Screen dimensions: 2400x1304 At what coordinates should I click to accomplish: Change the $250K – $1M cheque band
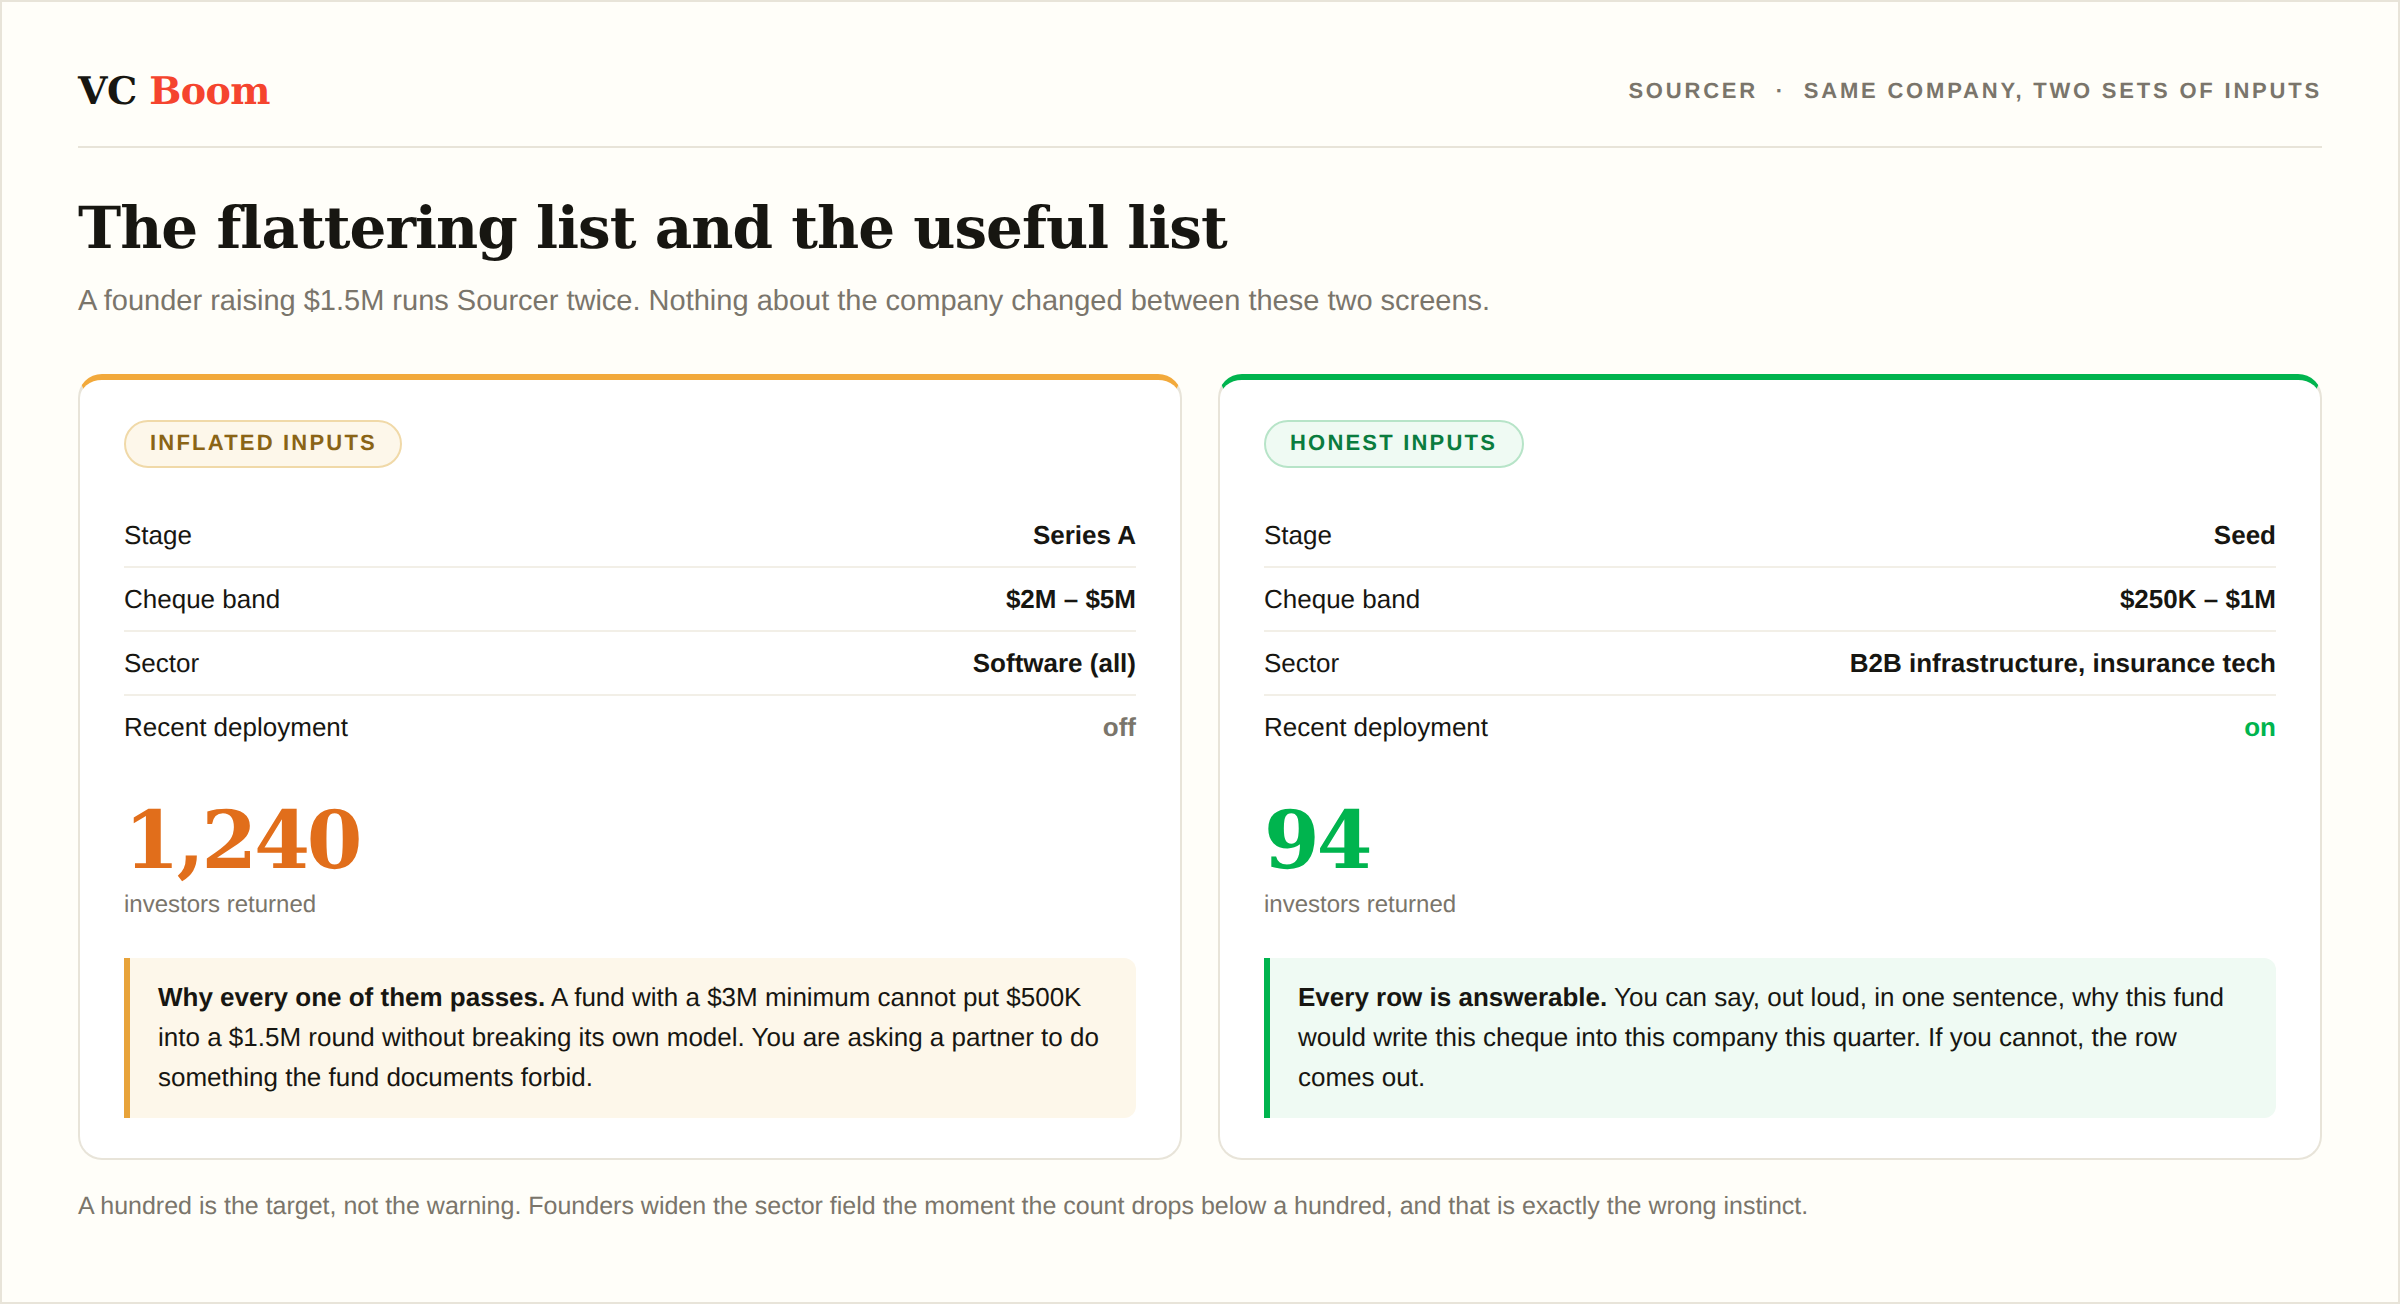2197,599
